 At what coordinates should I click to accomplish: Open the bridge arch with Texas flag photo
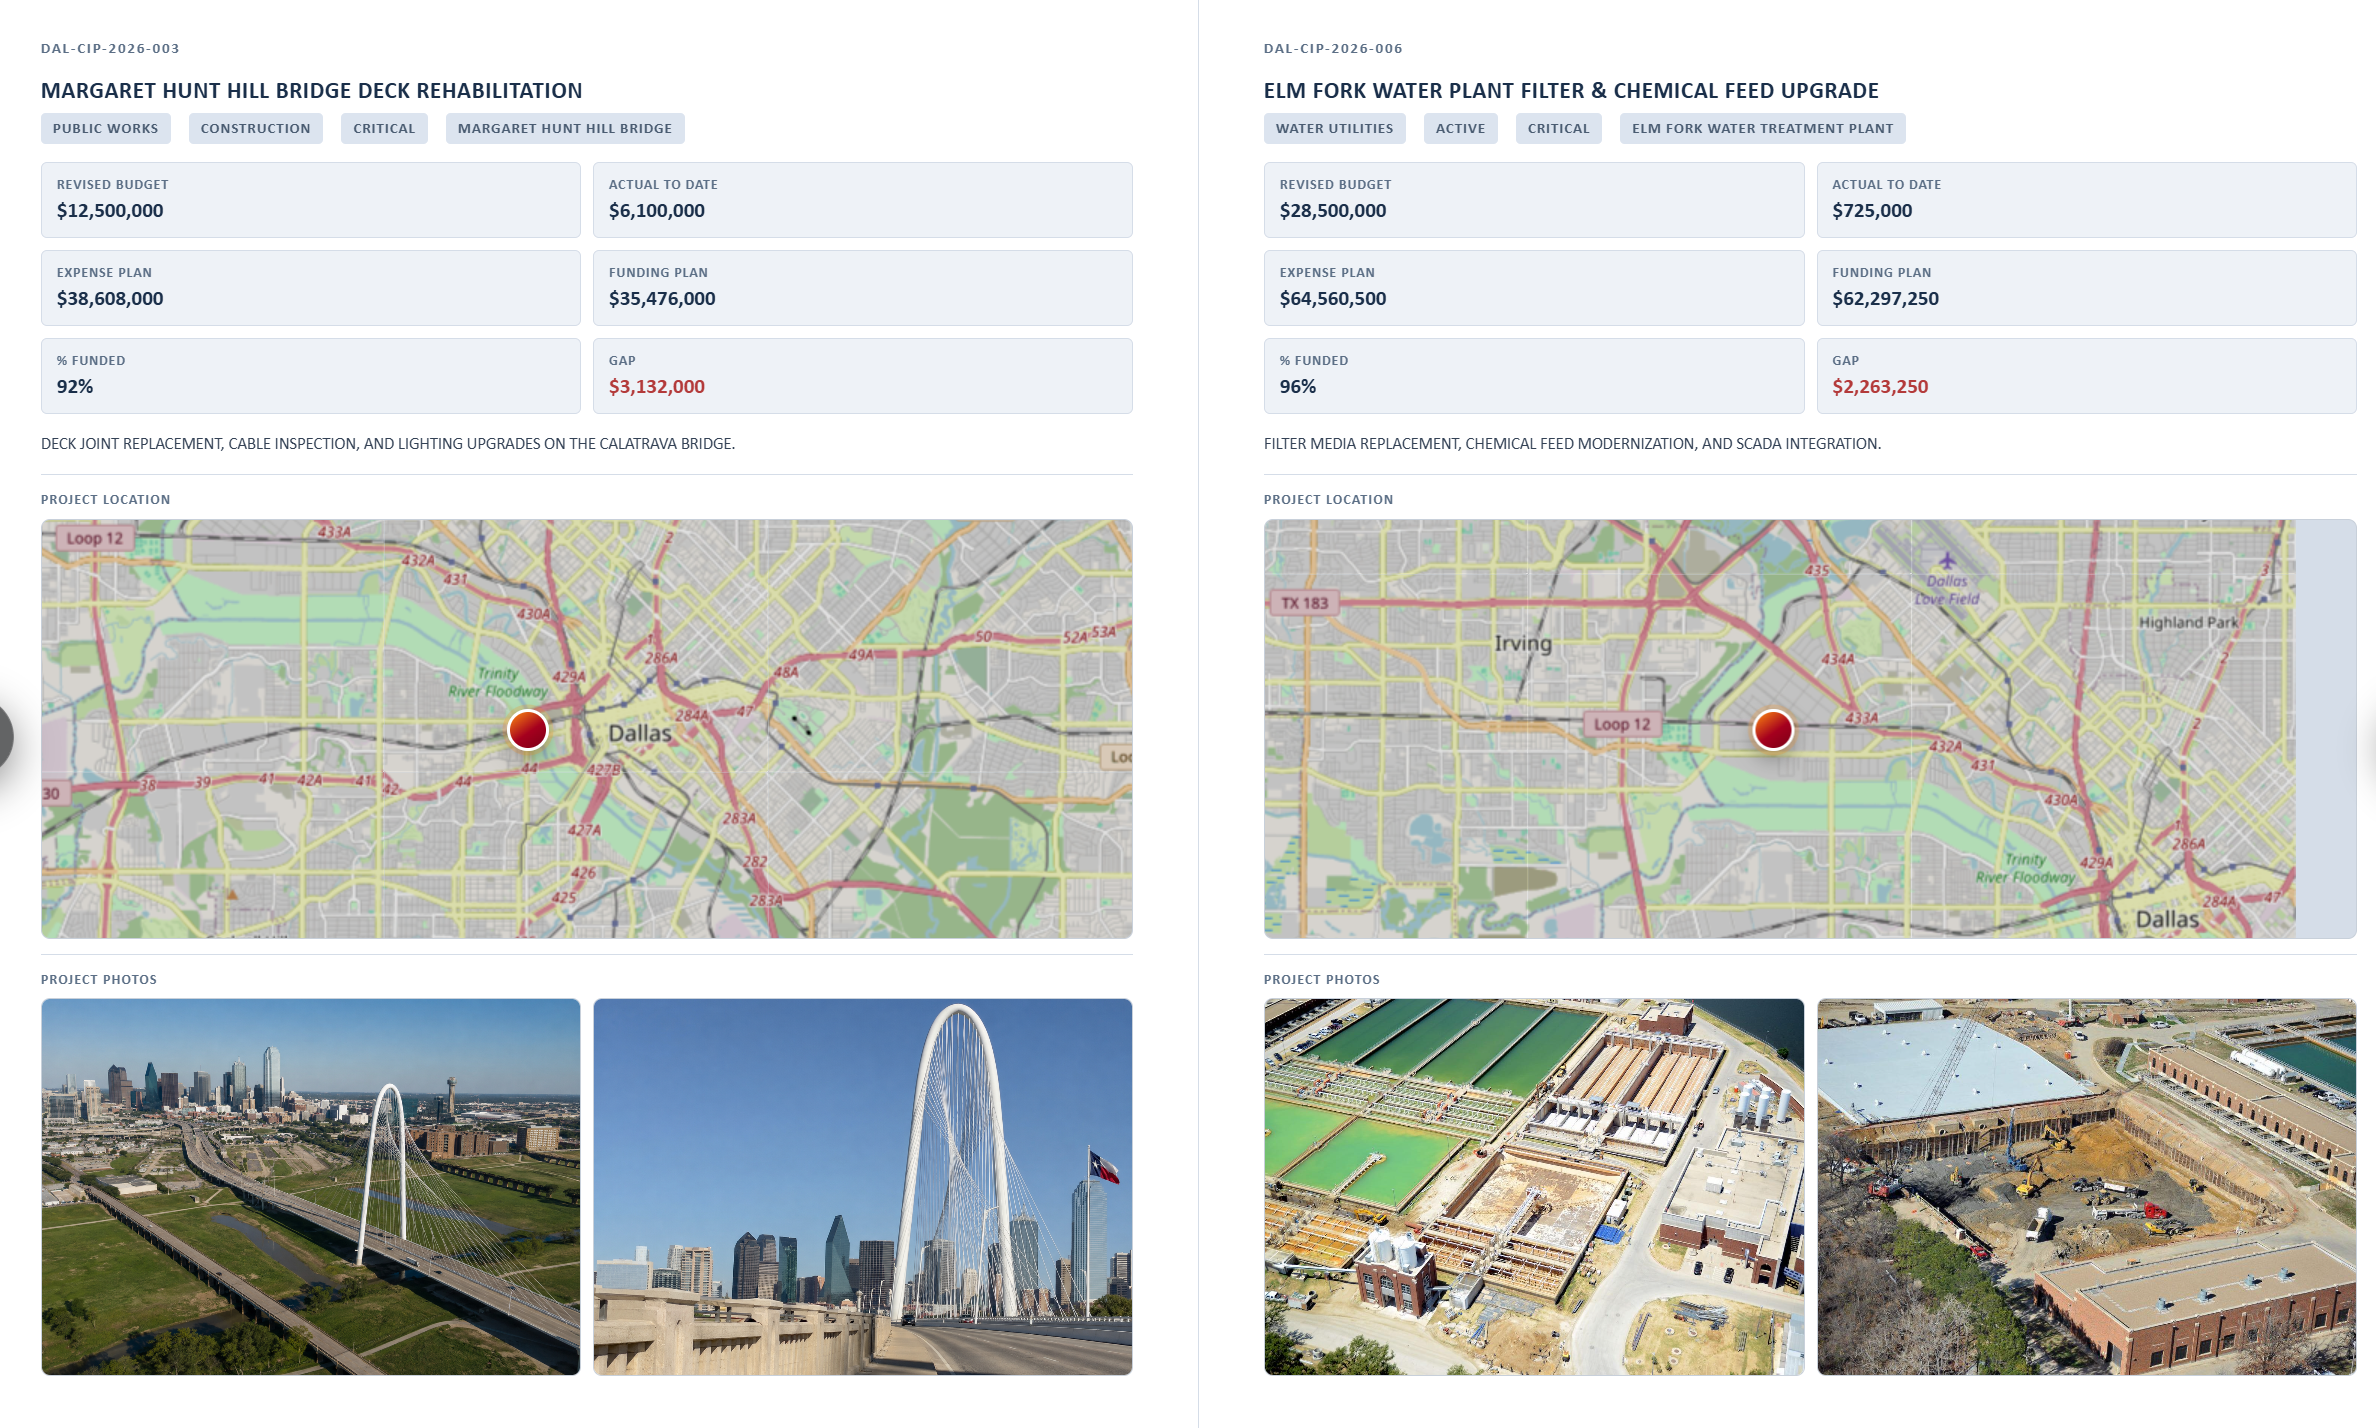[x=863, y=1186]
